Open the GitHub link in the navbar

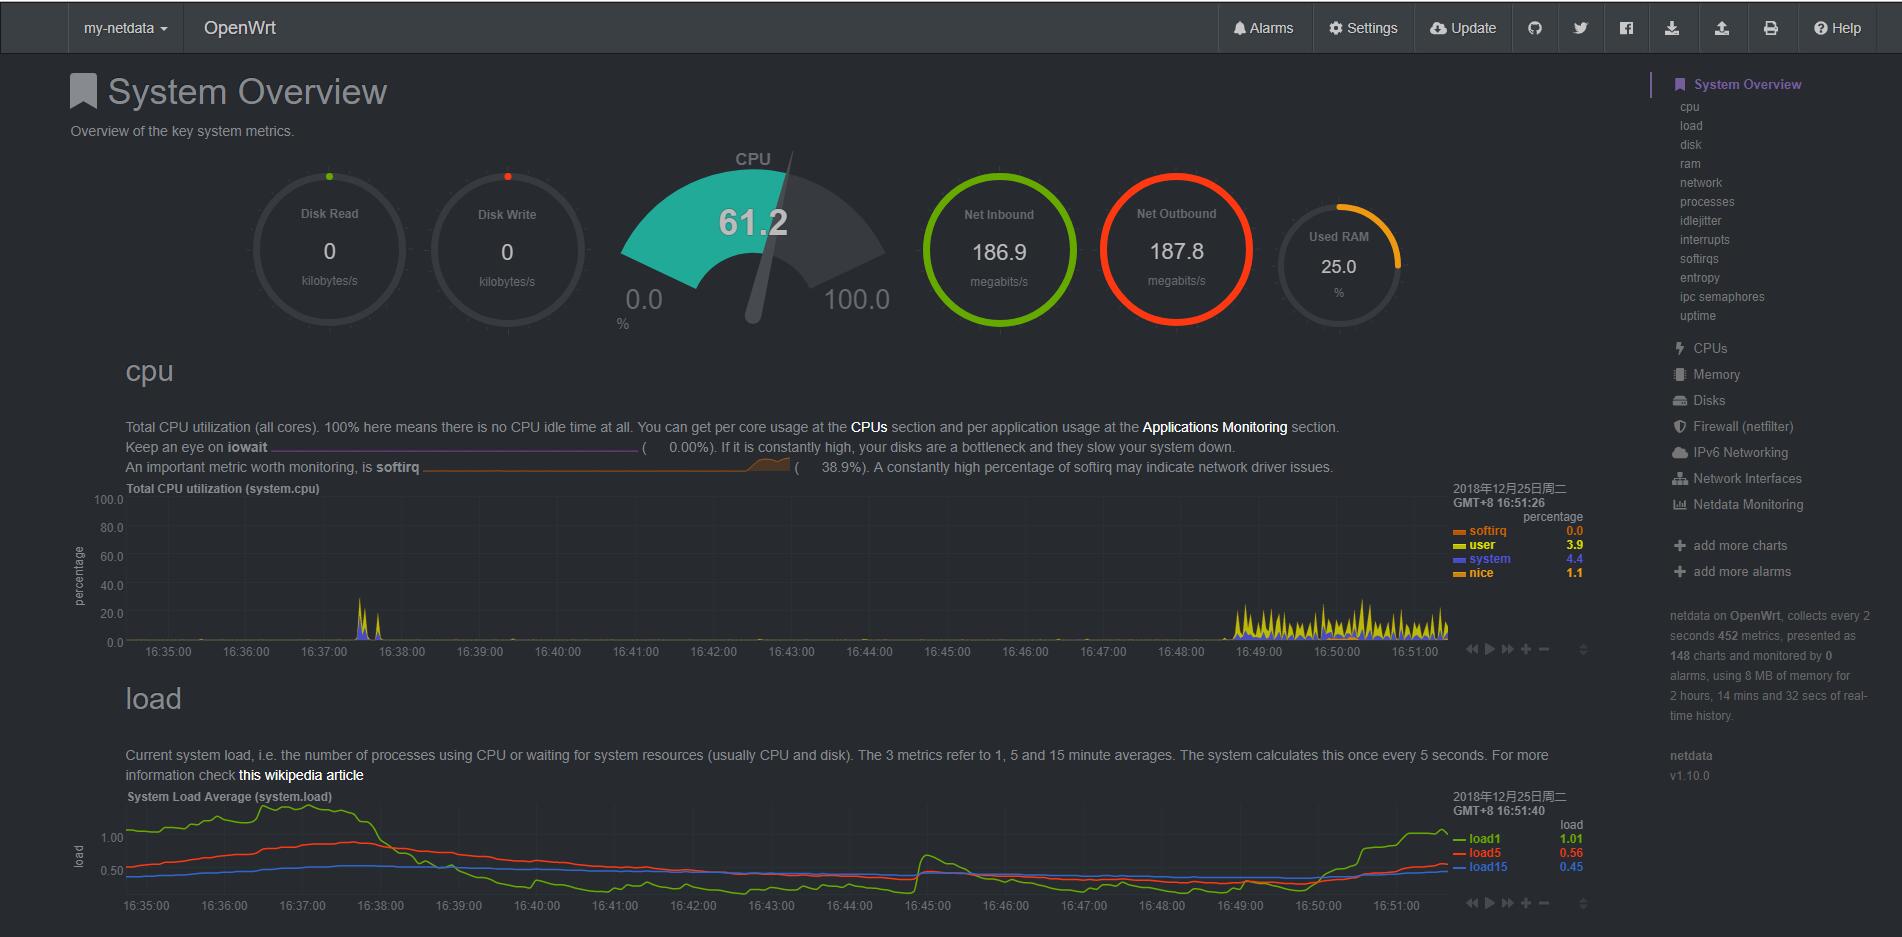pos(1535,28)
